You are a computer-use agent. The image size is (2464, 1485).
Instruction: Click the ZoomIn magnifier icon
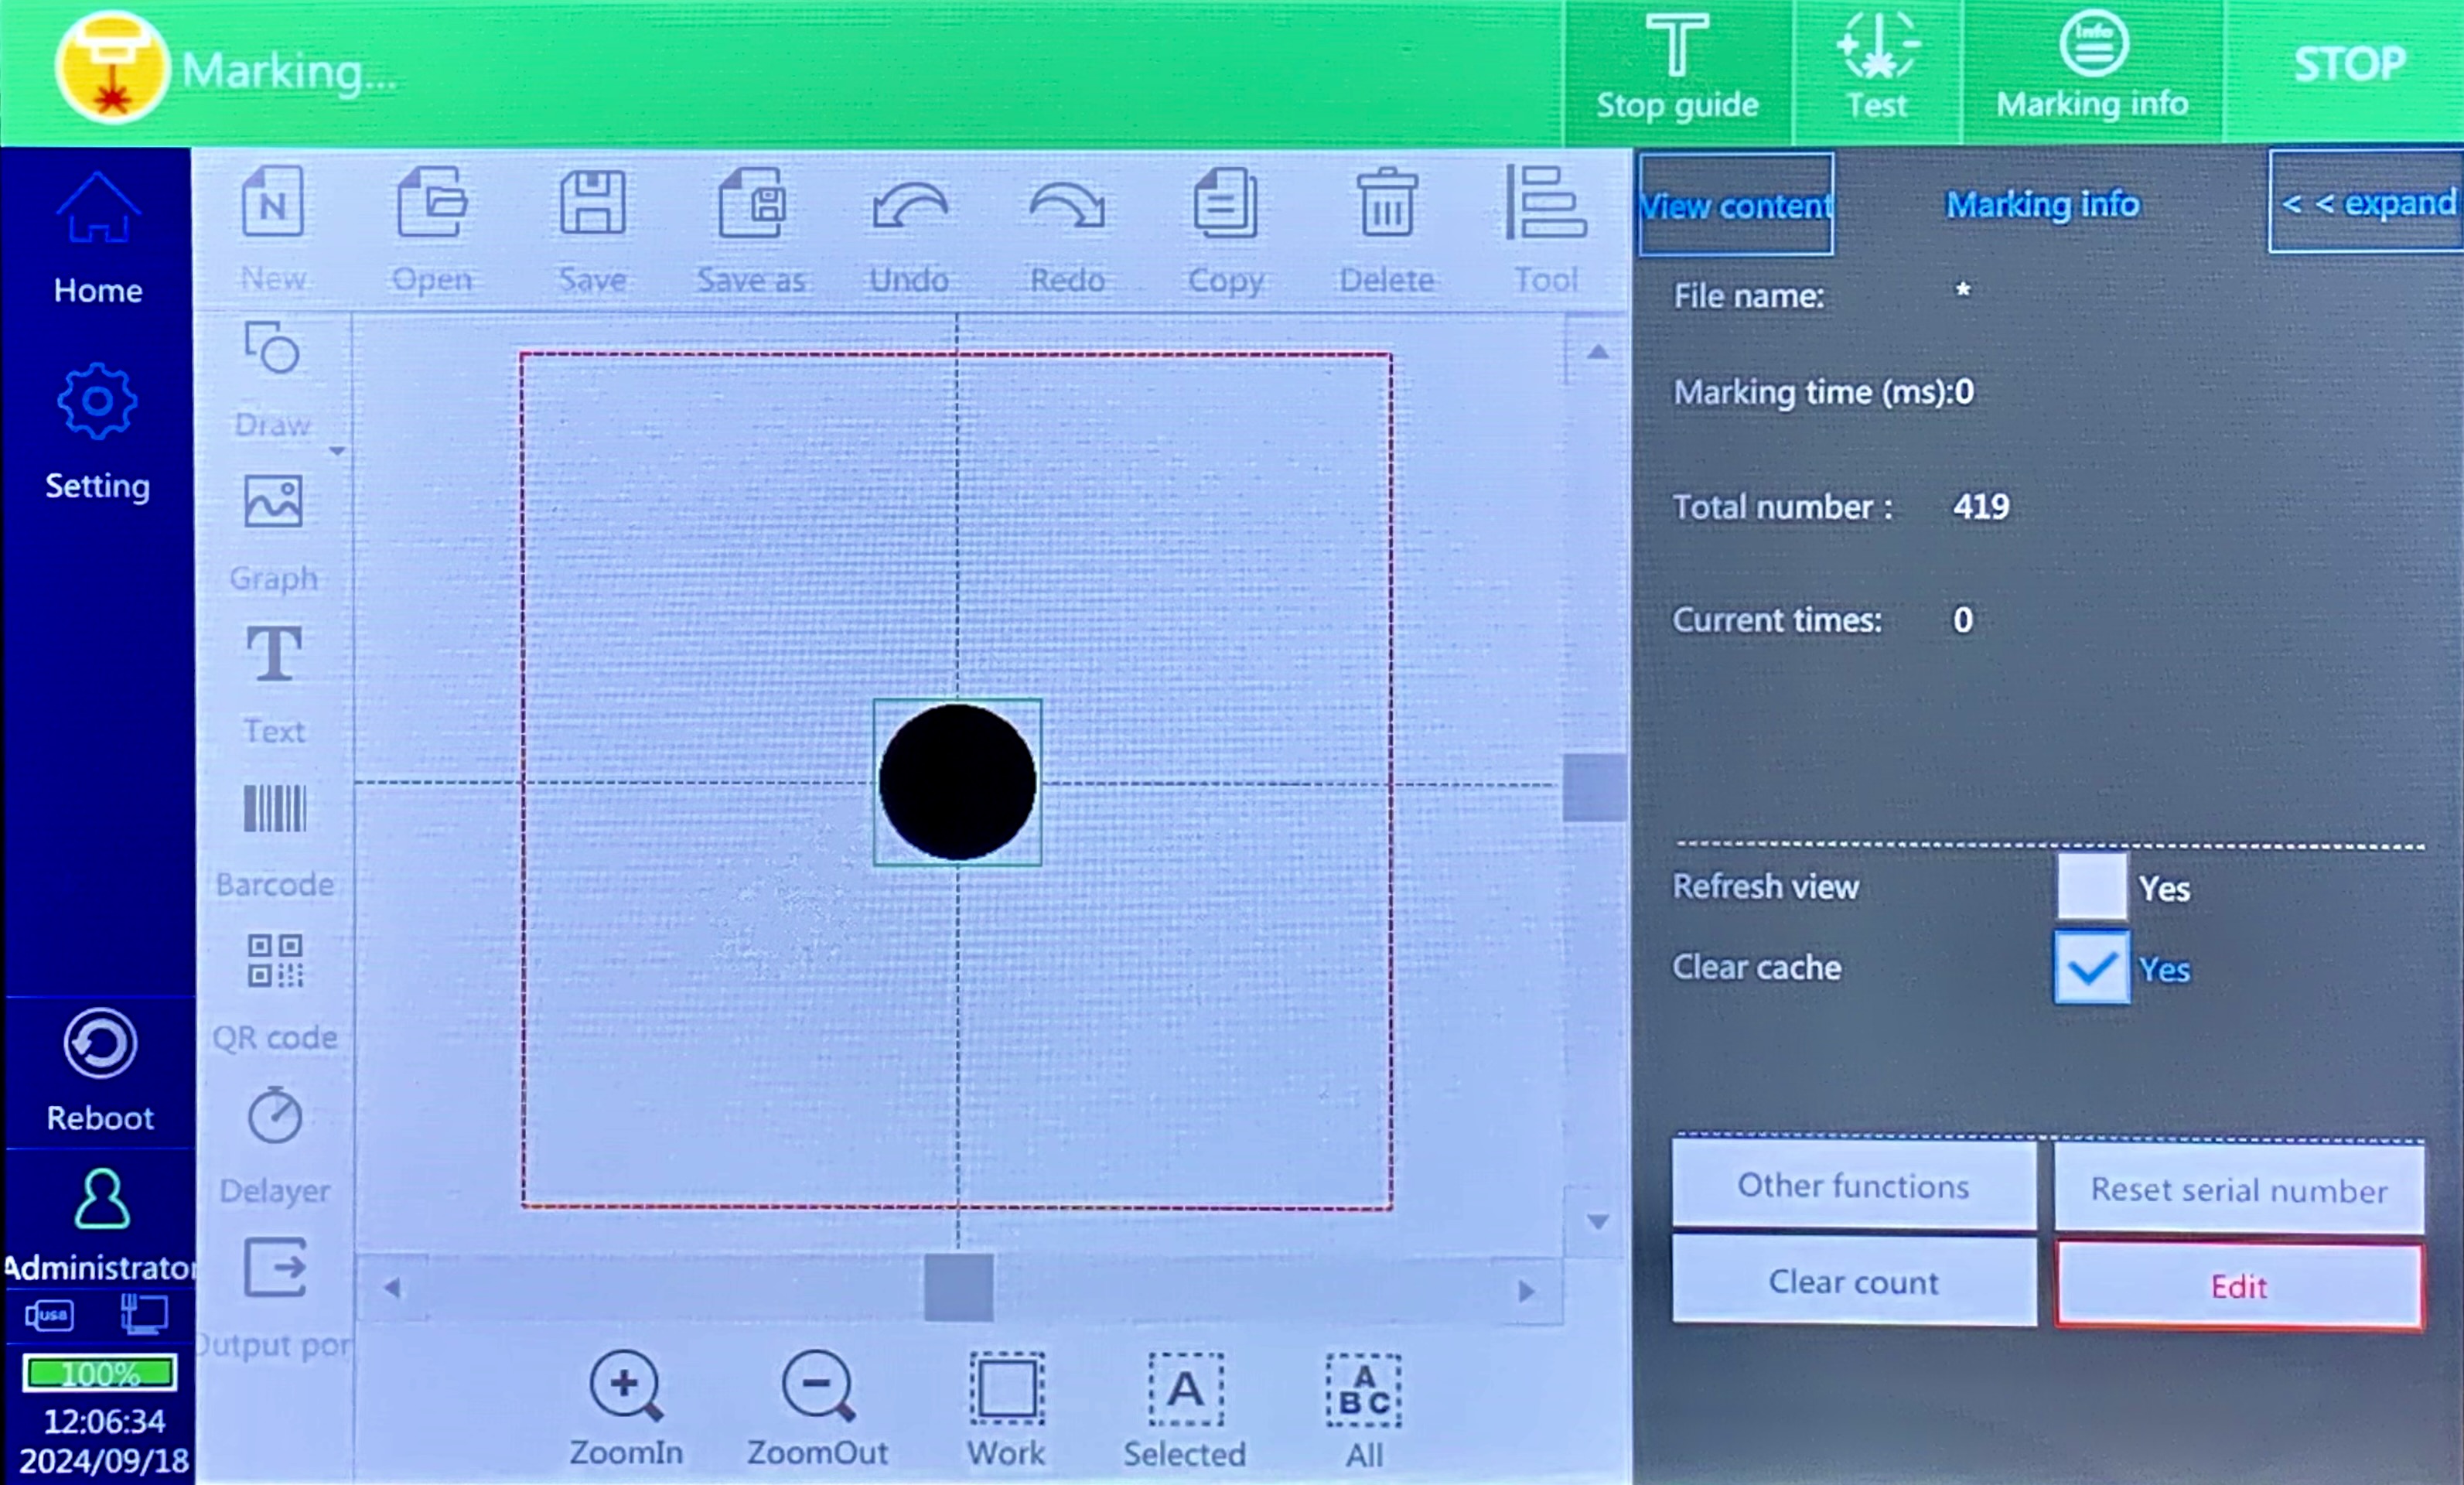(626, 1386)
